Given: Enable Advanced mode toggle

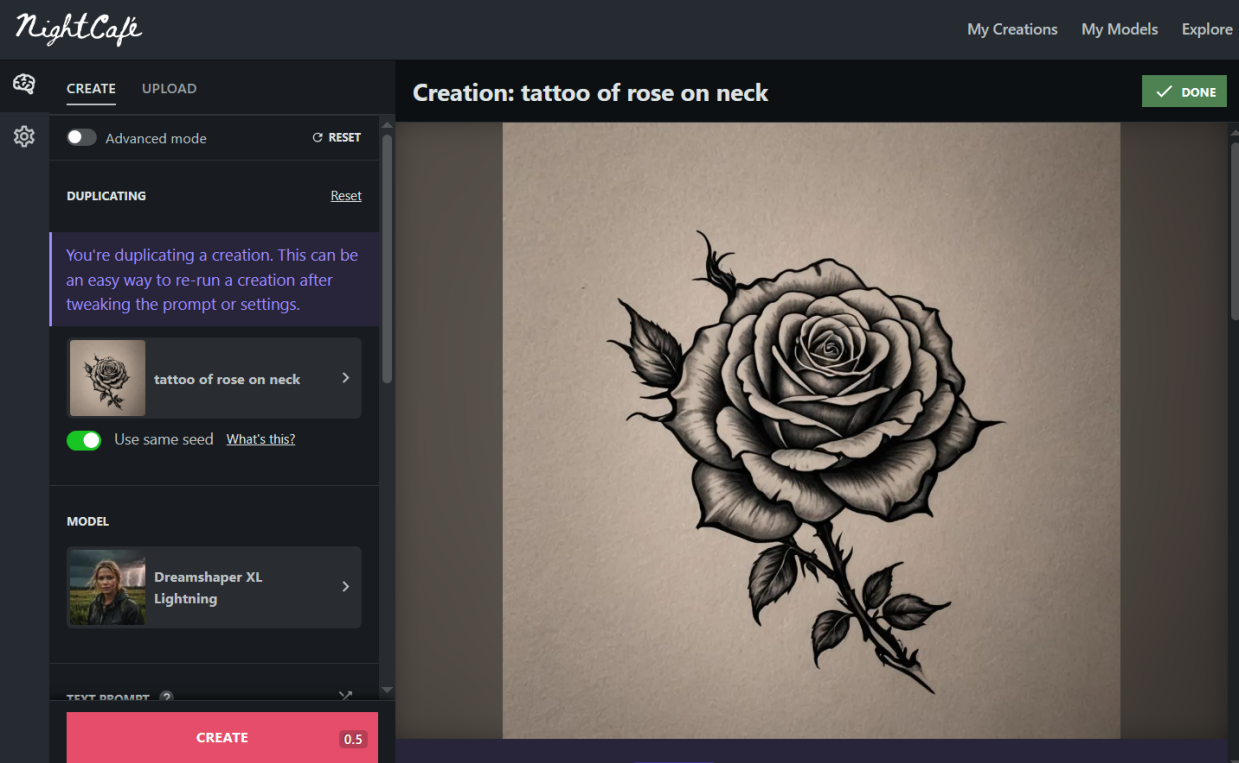Looking at the screenshot, I should [x=82, y=138].
